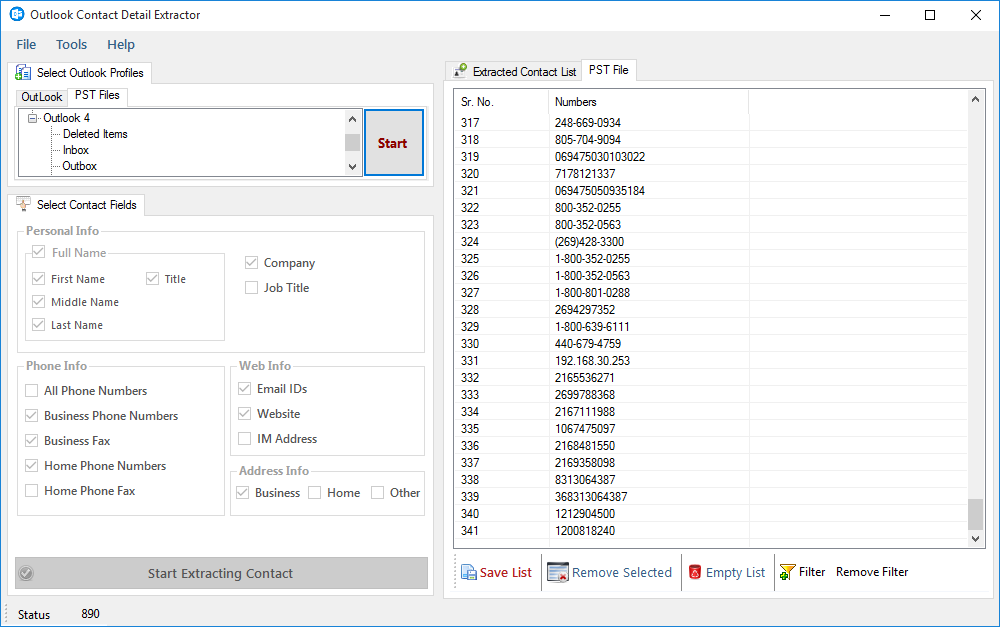Switch to the OutLook tab

(x=42, y=97)
